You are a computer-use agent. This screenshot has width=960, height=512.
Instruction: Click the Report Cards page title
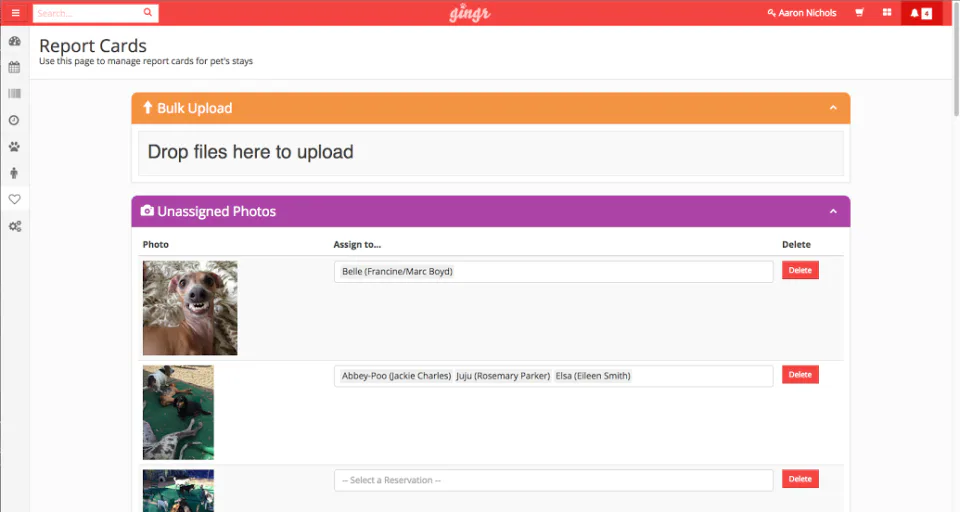(93, 46)
